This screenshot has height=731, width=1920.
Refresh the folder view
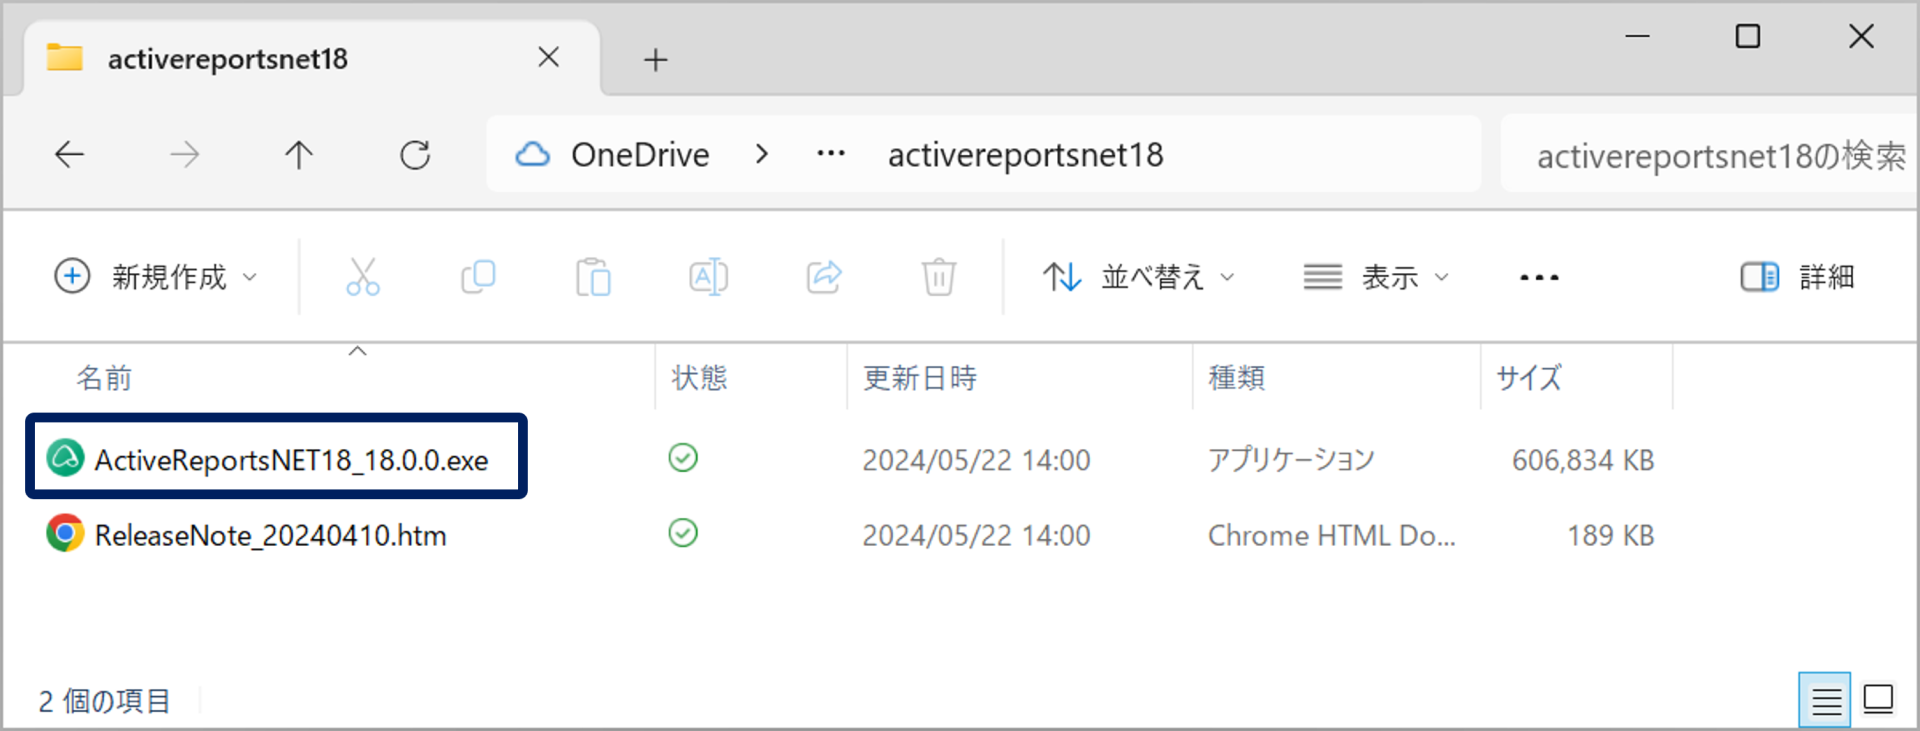tap(415, 154)
